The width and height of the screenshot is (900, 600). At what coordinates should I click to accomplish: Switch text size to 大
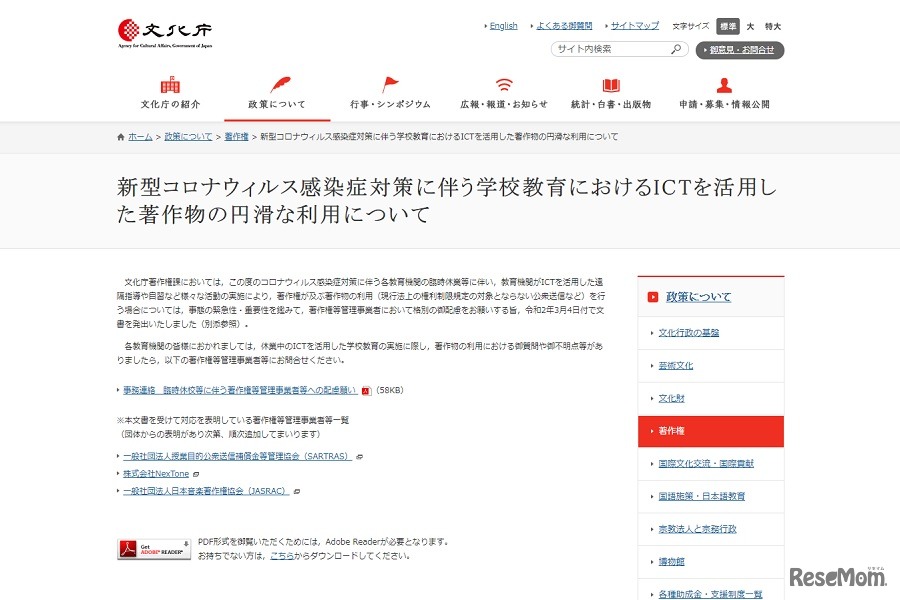click(752, 26)
